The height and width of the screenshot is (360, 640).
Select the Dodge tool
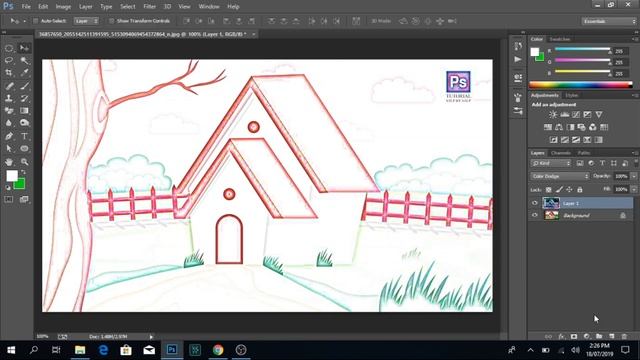pyautogui.click(x=24, y=123)
